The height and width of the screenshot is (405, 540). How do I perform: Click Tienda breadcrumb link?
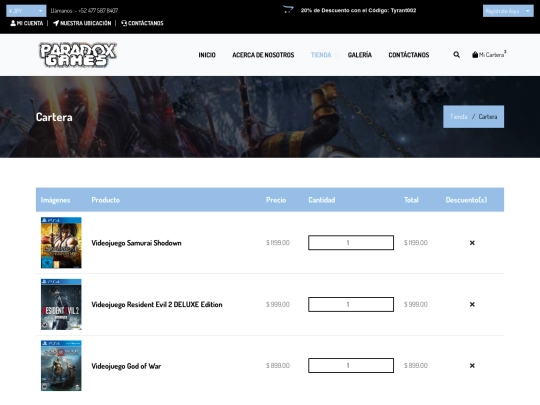[458, 117]
